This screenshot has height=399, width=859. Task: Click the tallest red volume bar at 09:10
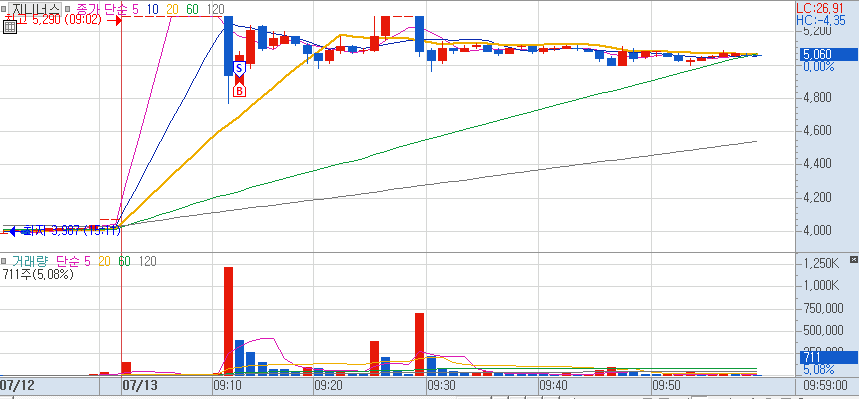pos(228,321)
